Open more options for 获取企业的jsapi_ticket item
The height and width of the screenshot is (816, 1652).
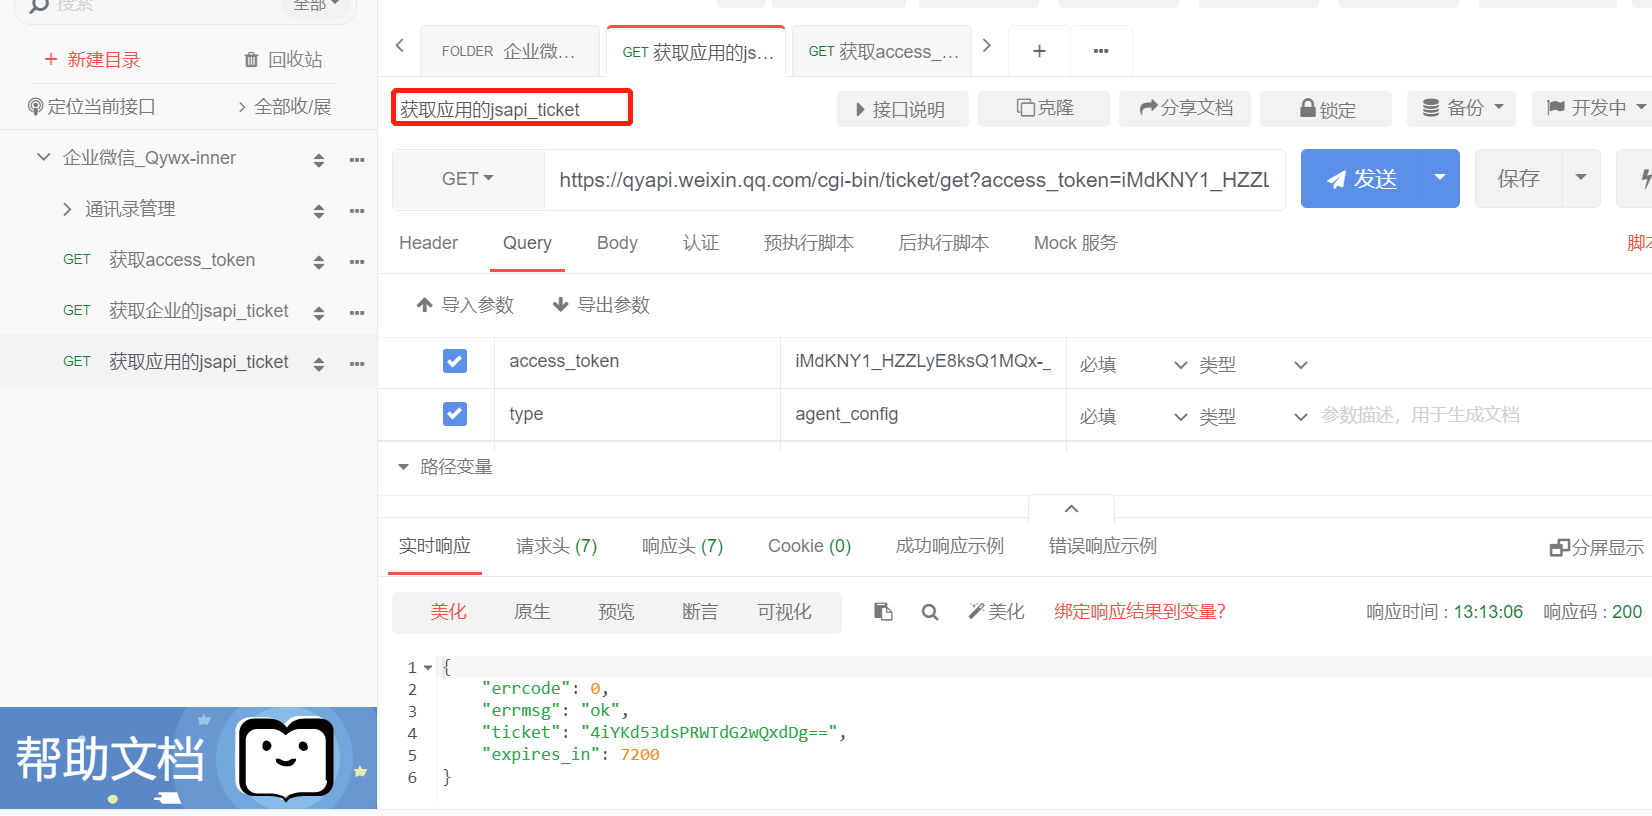[357, 313]
